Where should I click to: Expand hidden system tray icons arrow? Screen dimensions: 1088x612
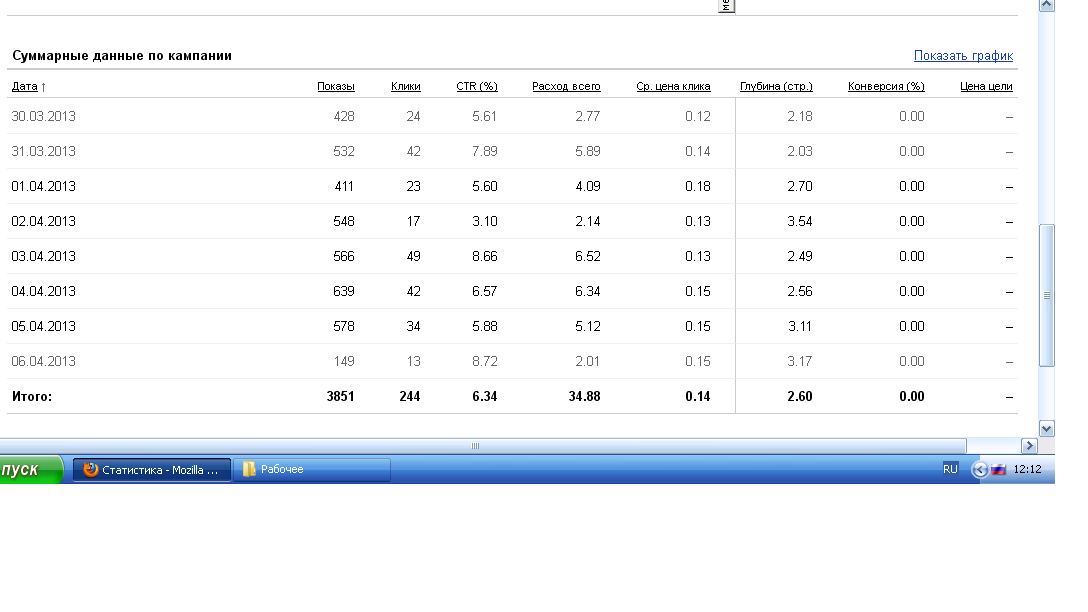tap(980, 470)
